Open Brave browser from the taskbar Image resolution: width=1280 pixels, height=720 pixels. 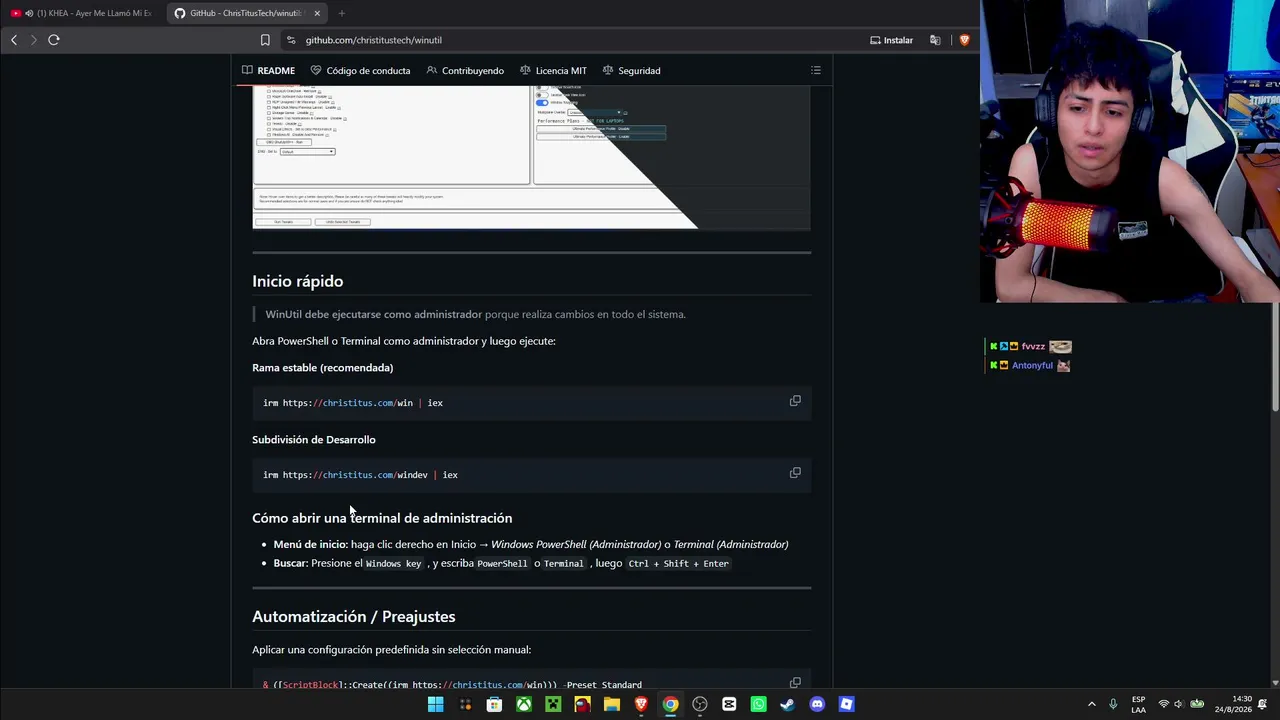click(641, 704)
